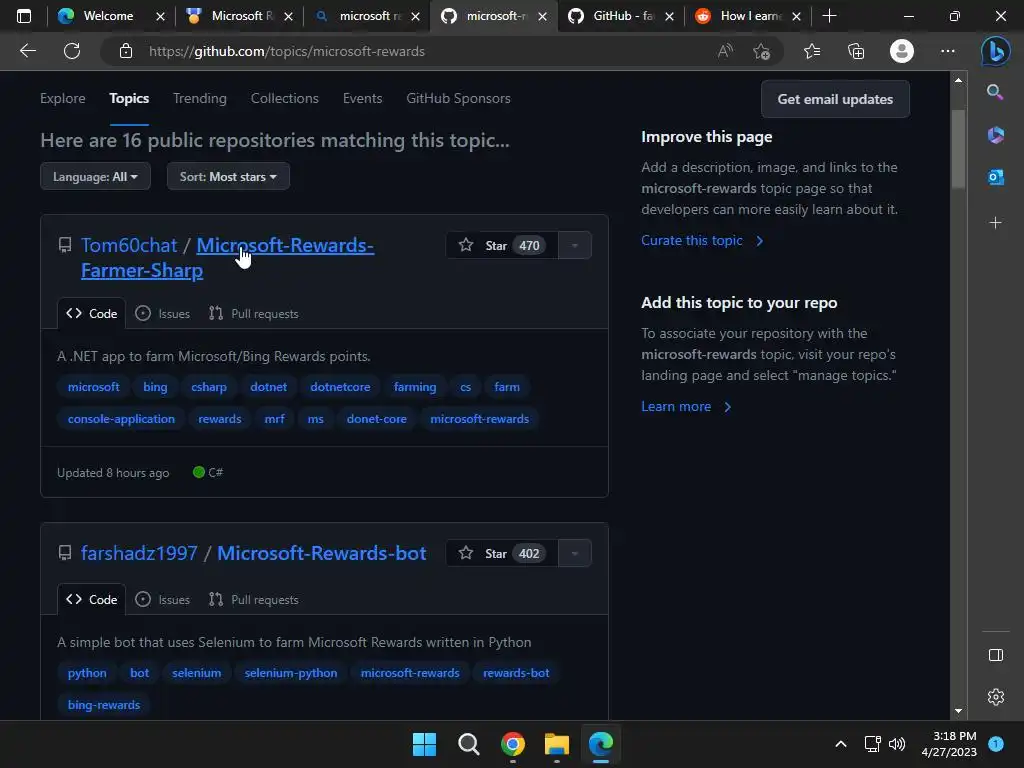
Task: Click Get email updates button
Action: point(835,99)
